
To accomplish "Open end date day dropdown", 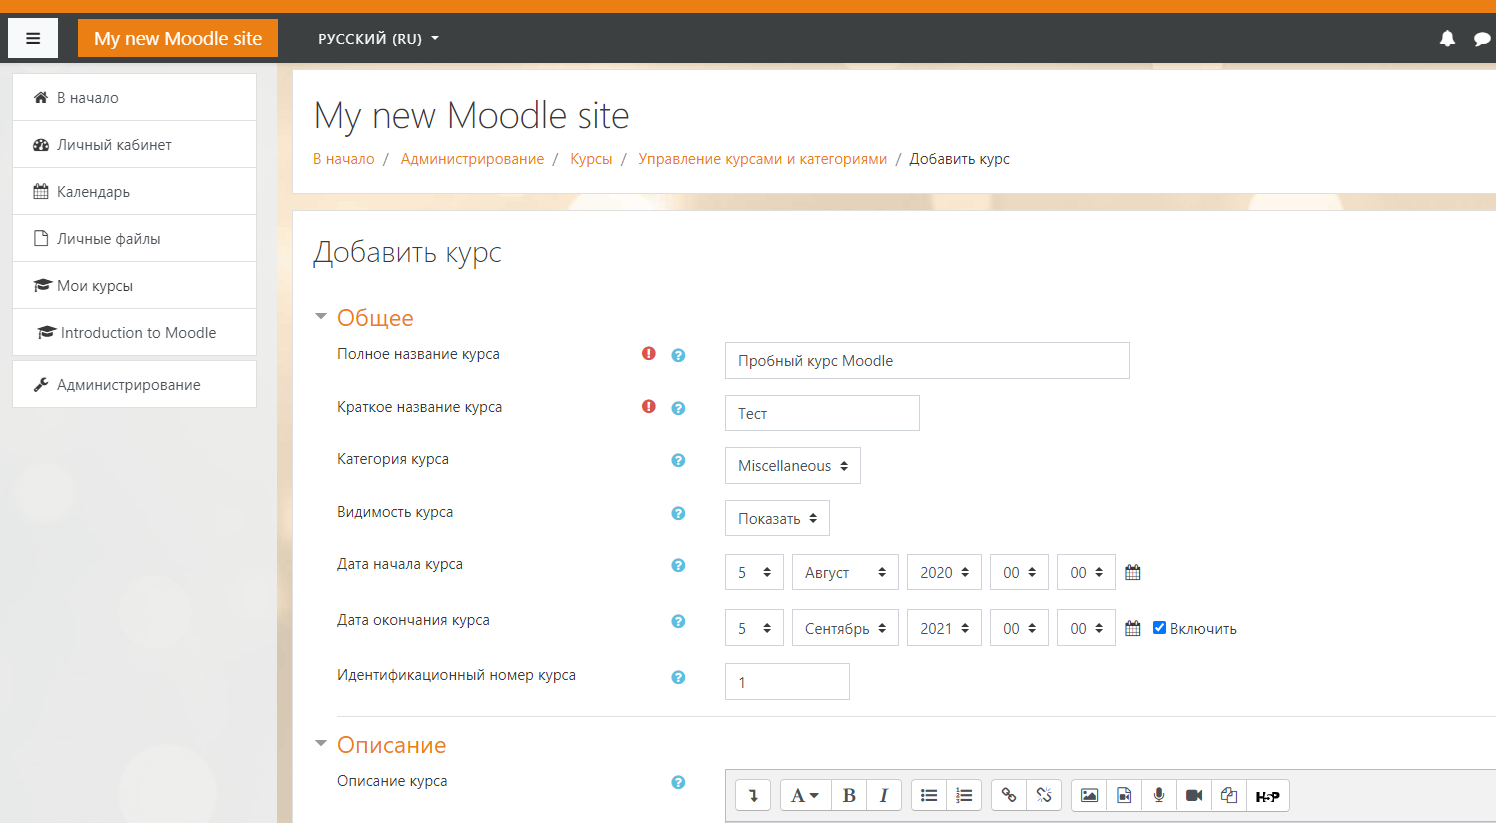I will point(754,628).
